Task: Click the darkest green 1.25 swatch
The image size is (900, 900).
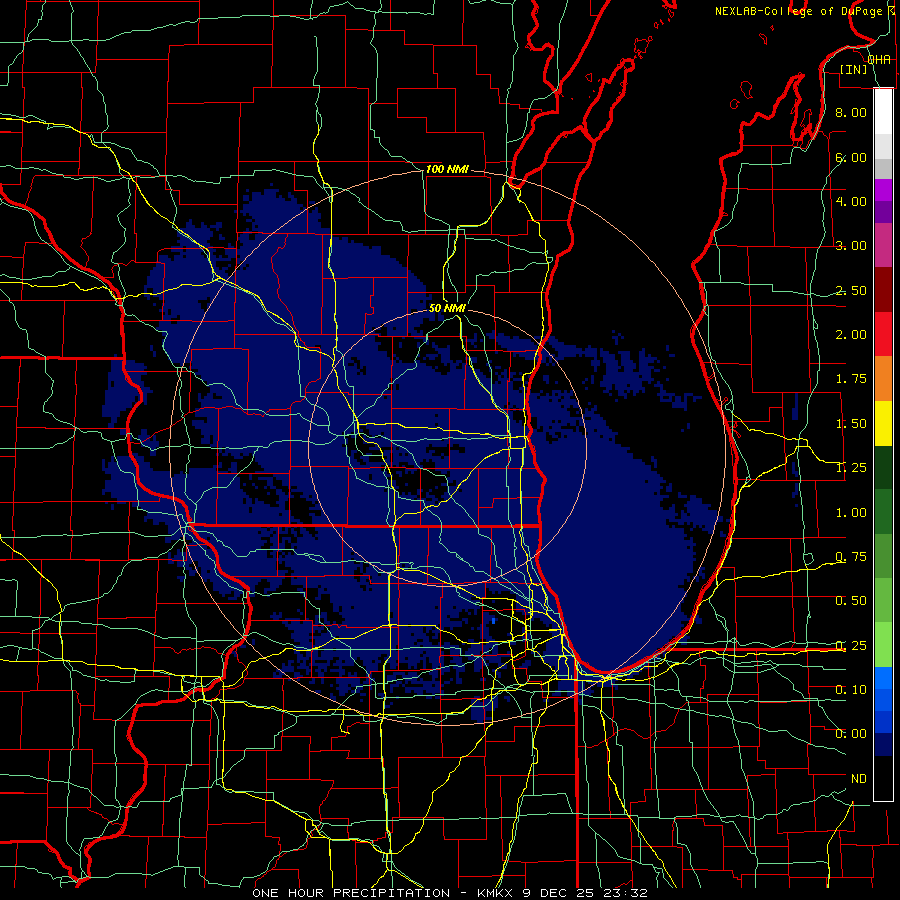Action: click(x=883, y=467)
